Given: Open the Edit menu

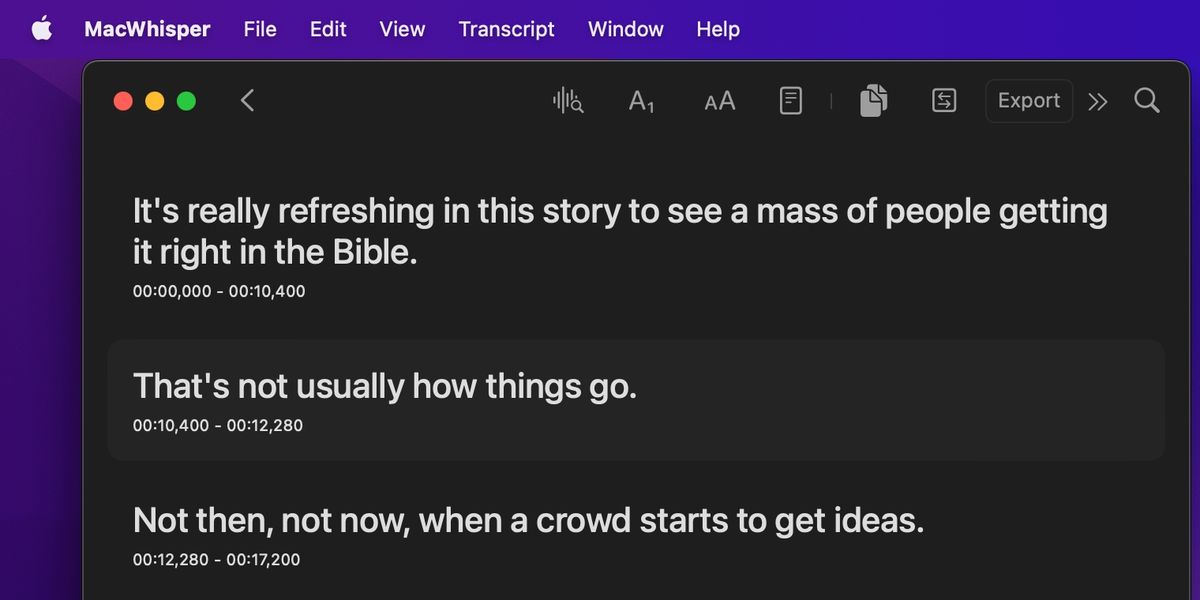Looking at the screenshot, I should (327, 29).
